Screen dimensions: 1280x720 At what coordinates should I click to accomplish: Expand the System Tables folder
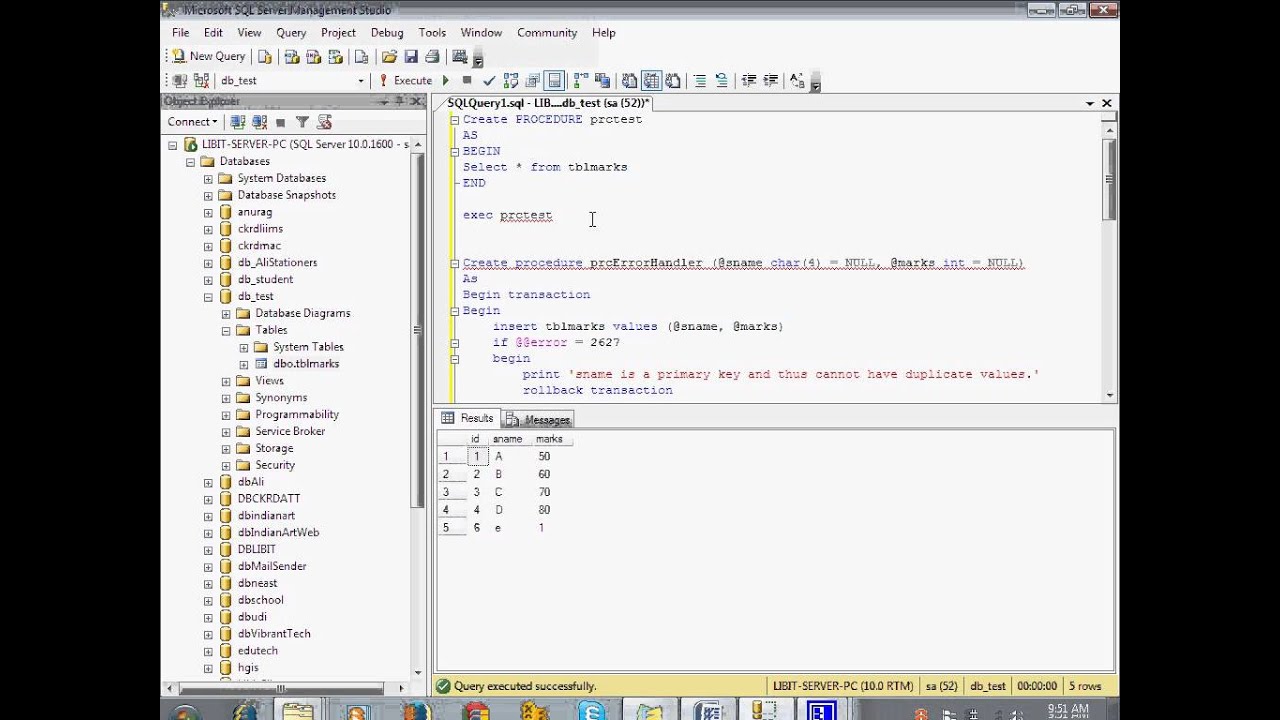pyautogui.click(x=244, y=347)
